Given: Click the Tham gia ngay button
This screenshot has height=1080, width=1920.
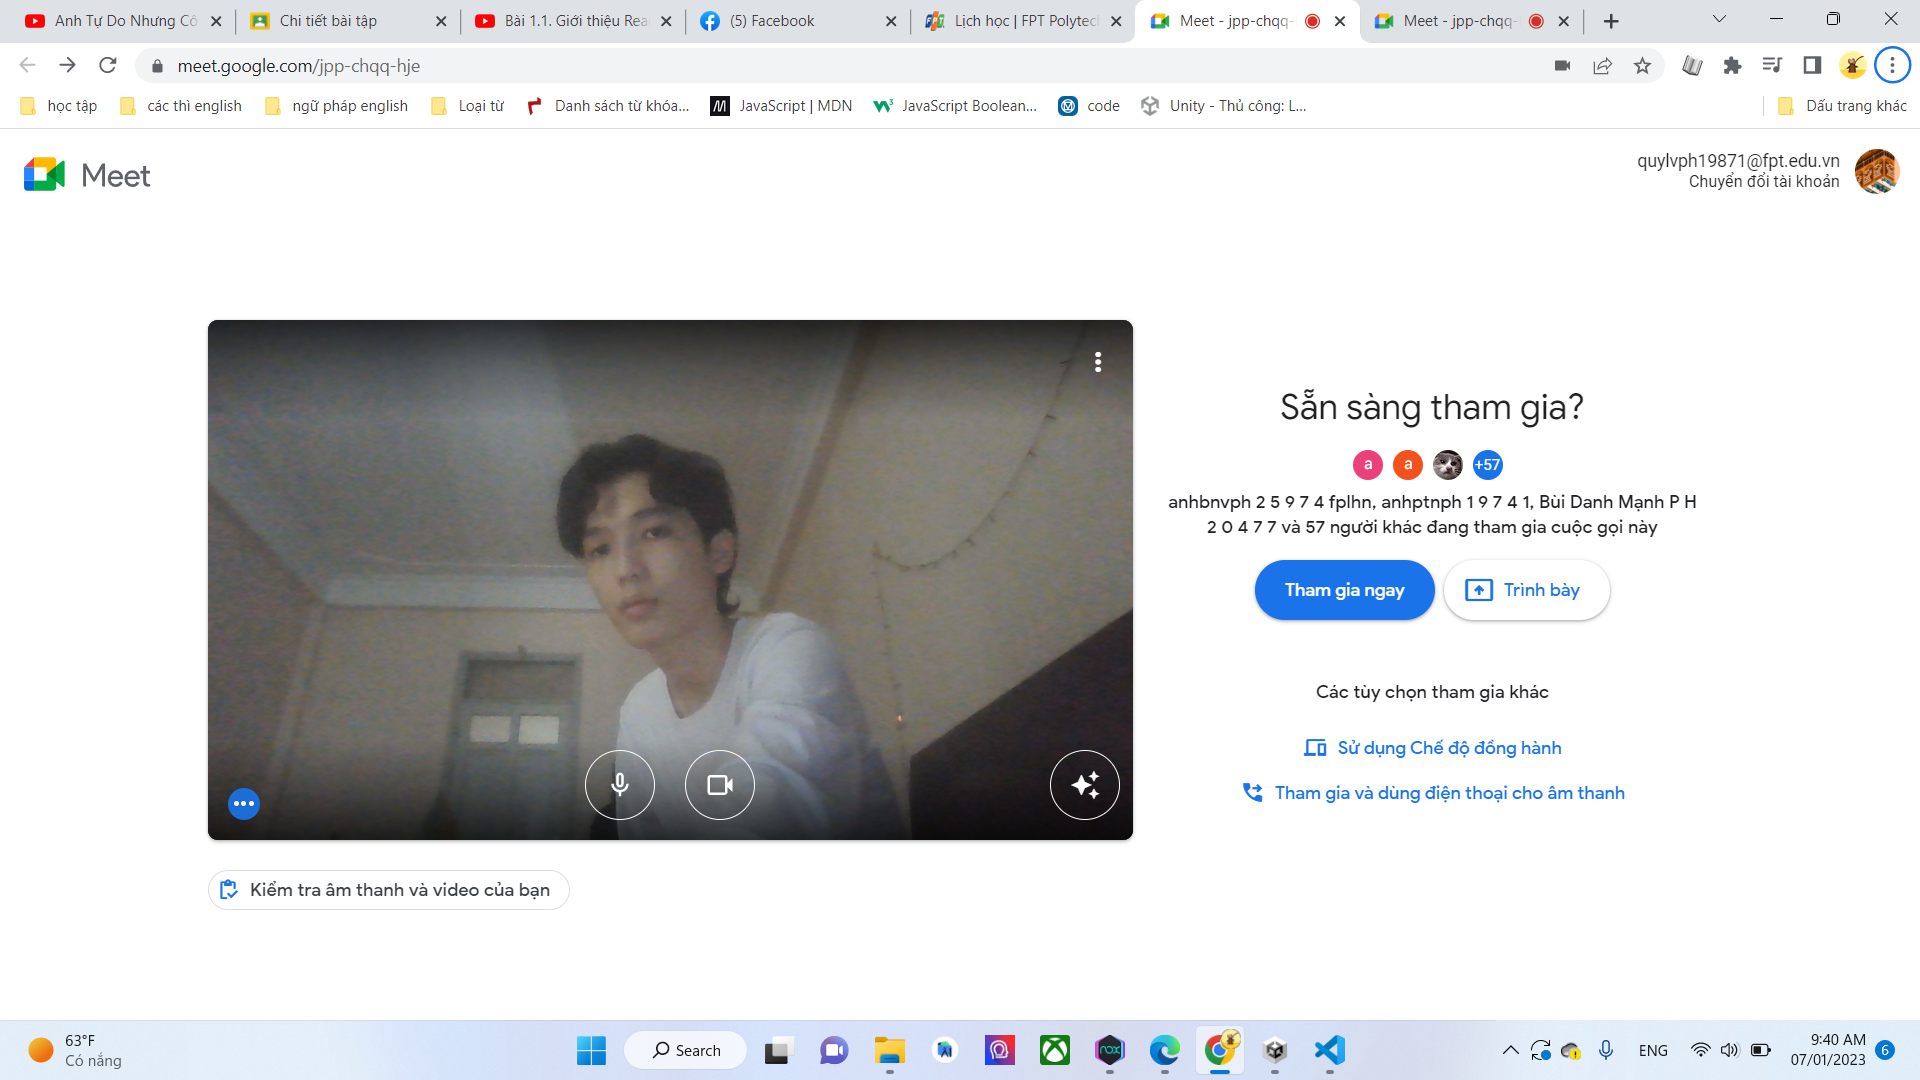Looking at the screenshot, I should (1344, 590).
